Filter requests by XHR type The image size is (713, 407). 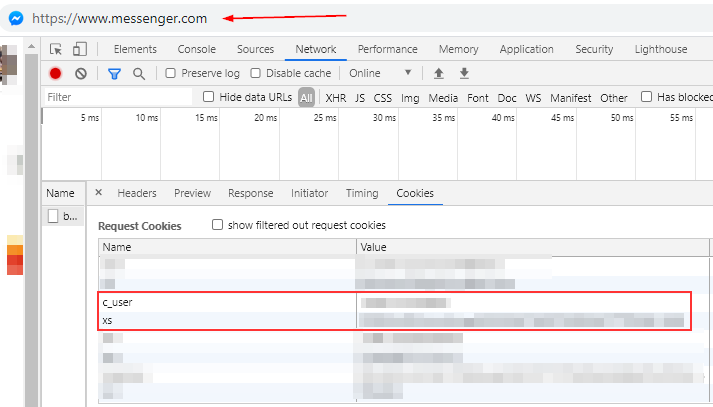pos(336,98)
